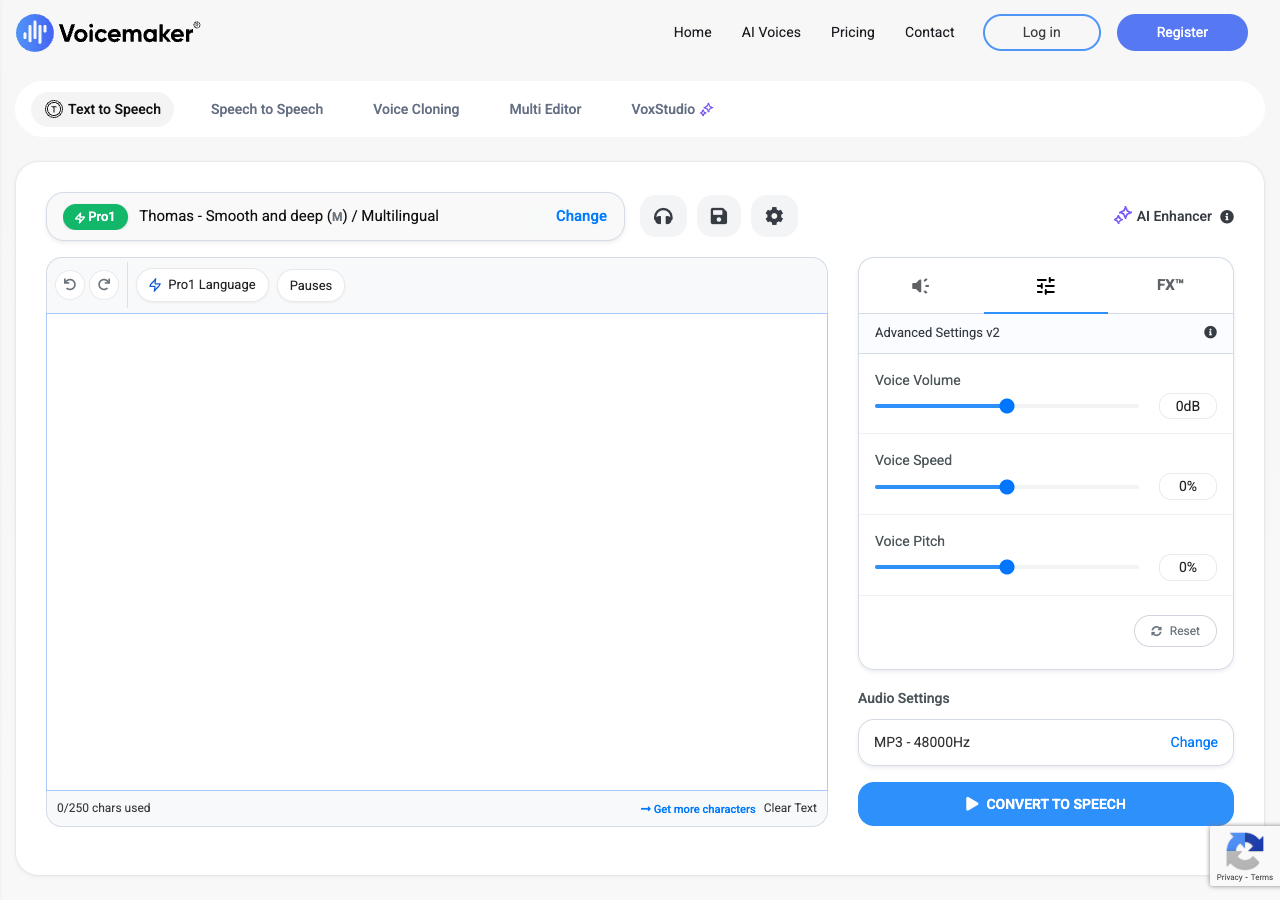1280x900 pixels.
Task: Open the Home menu item
Action: click(x=693, y=32)
